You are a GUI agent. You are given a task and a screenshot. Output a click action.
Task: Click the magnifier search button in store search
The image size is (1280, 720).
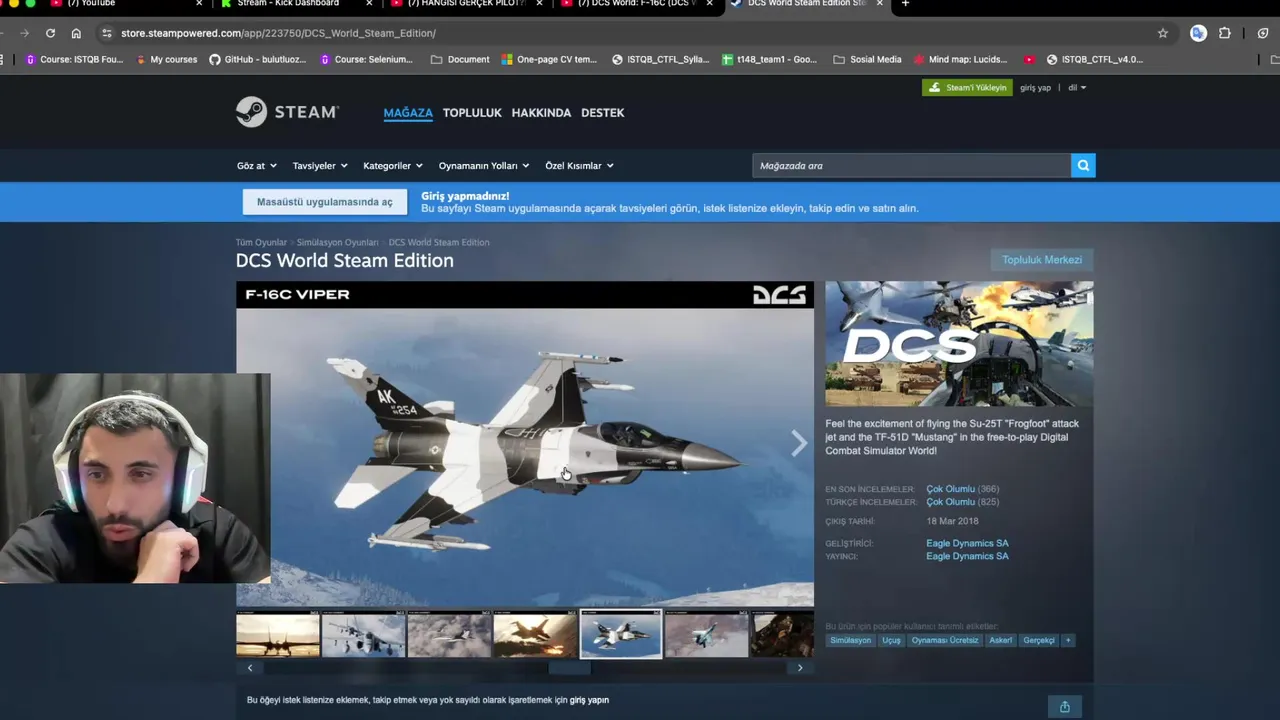[x=1083, y=166]
